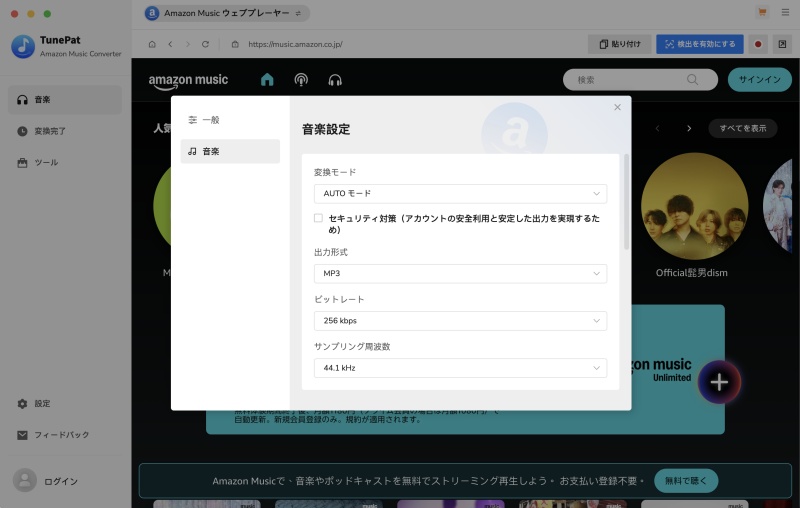800x508 pixels.
Task: Click the ログイン avatar icon
Action: pos(24,480)
